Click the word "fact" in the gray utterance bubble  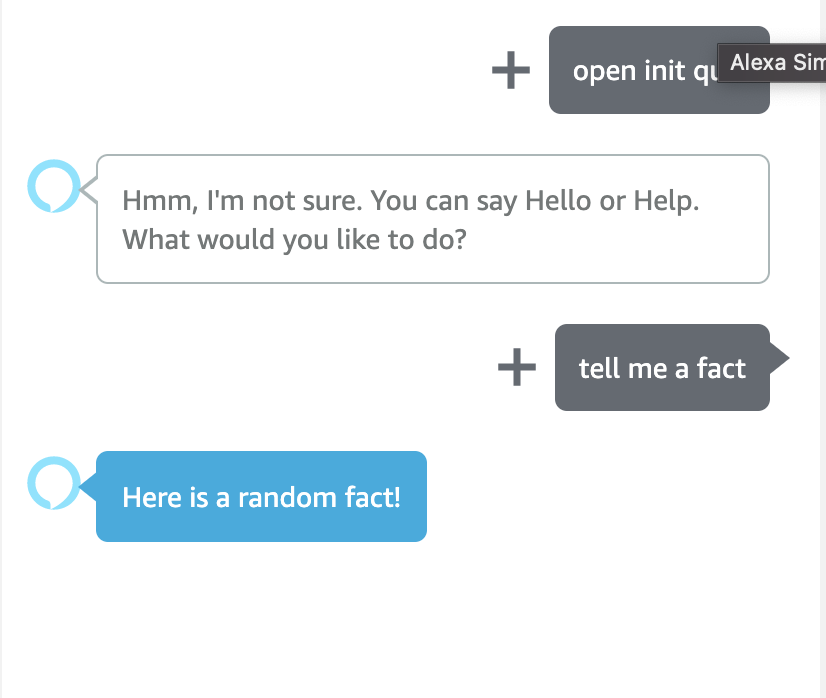click(x=721, y=368)
